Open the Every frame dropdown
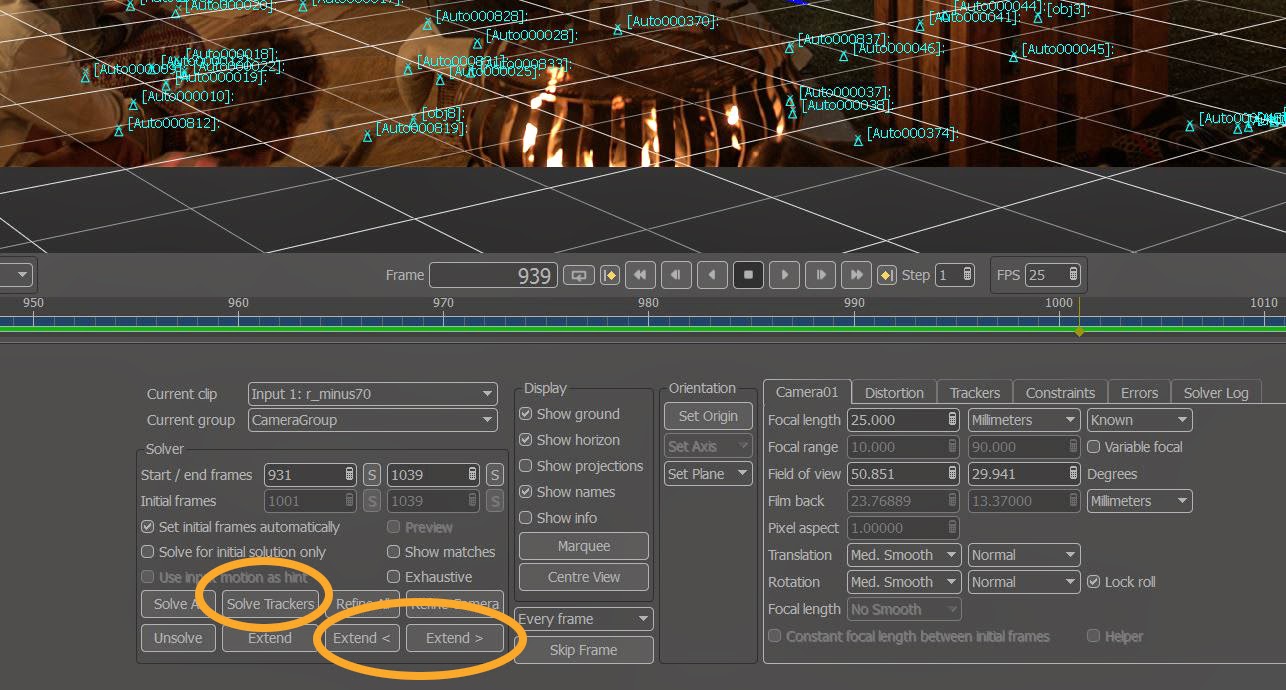 583,619
